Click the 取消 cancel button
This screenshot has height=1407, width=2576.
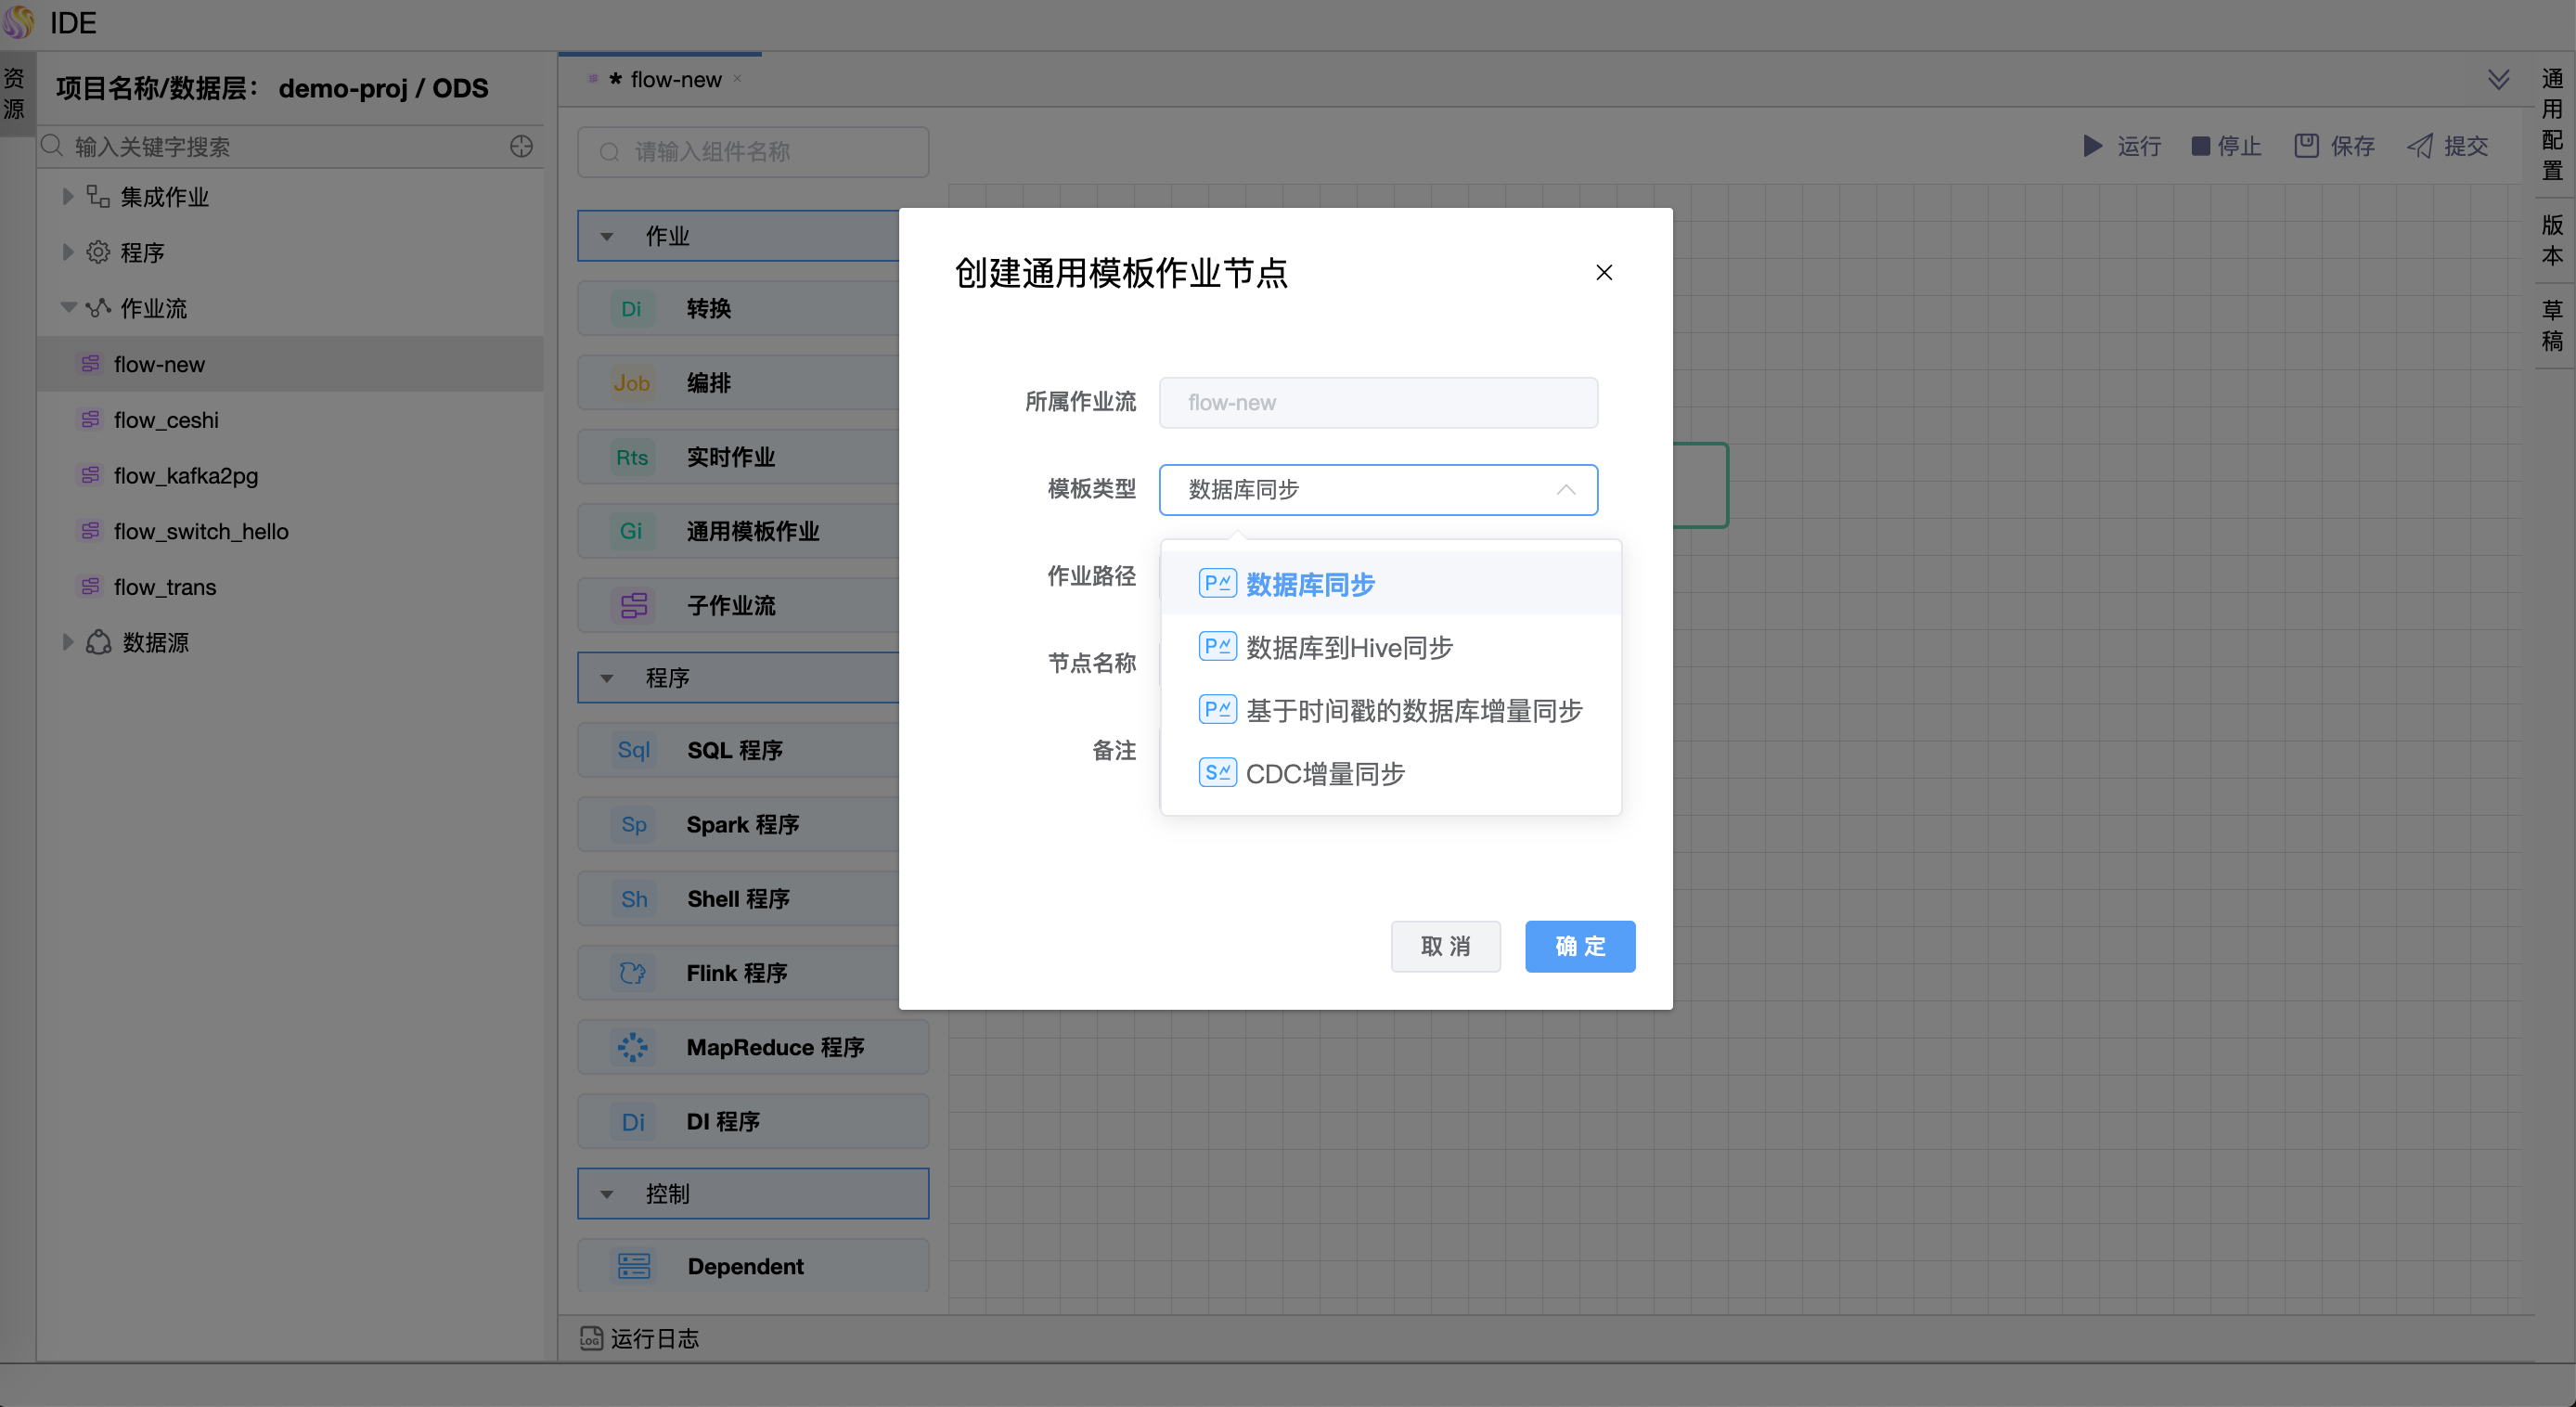(1445, 946)
